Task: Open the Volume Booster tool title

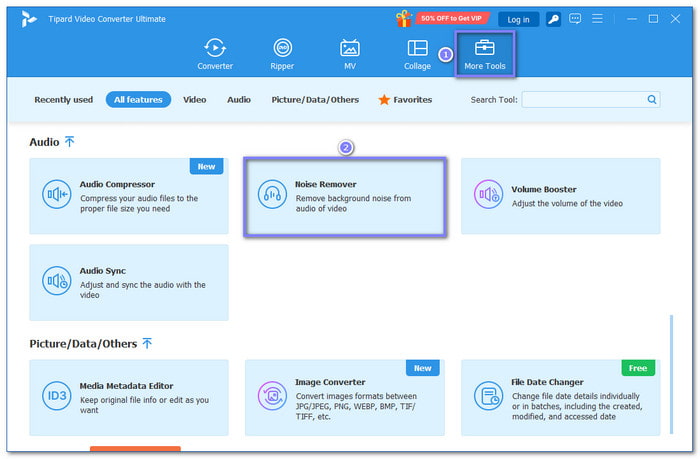Action: pos(544,189)
